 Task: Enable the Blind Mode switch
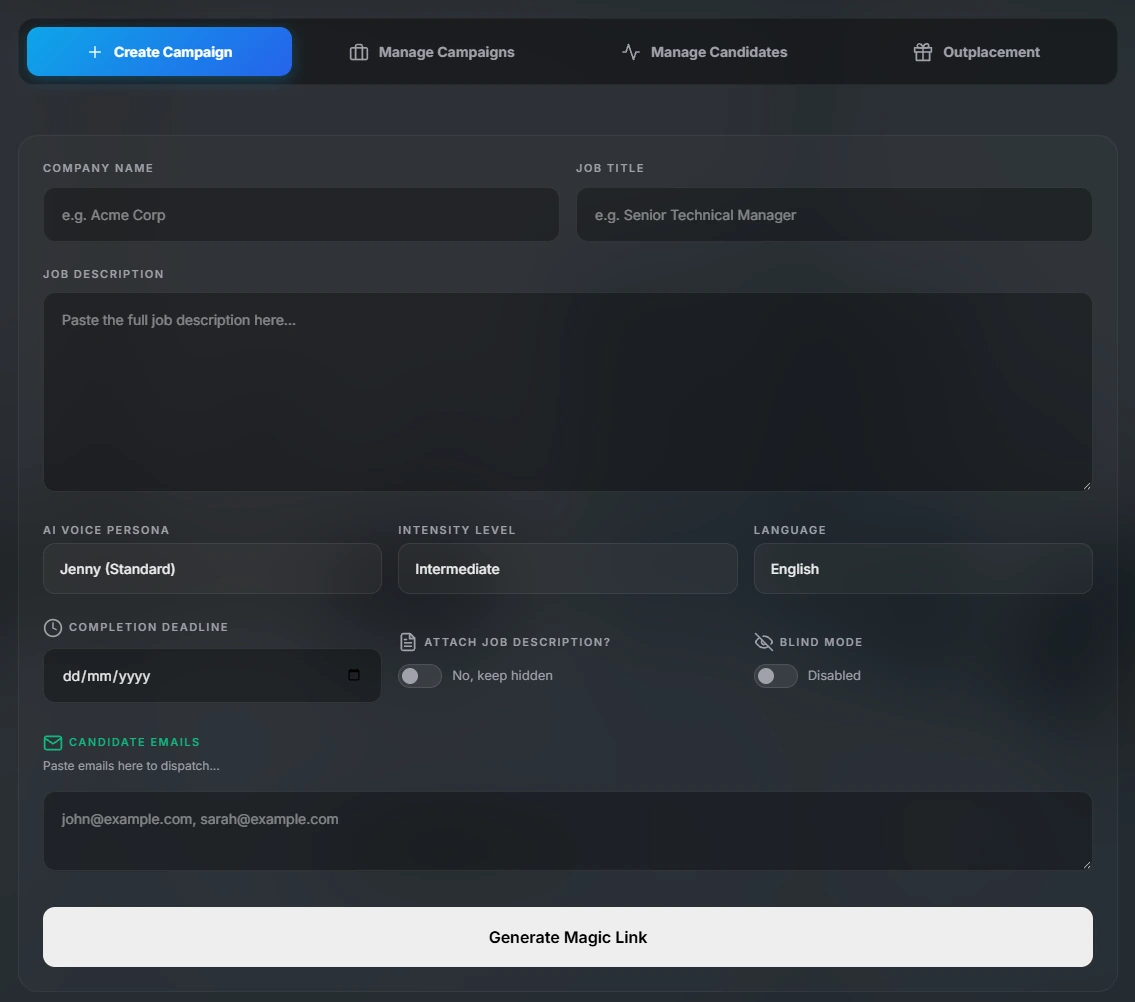click(776, 675)
